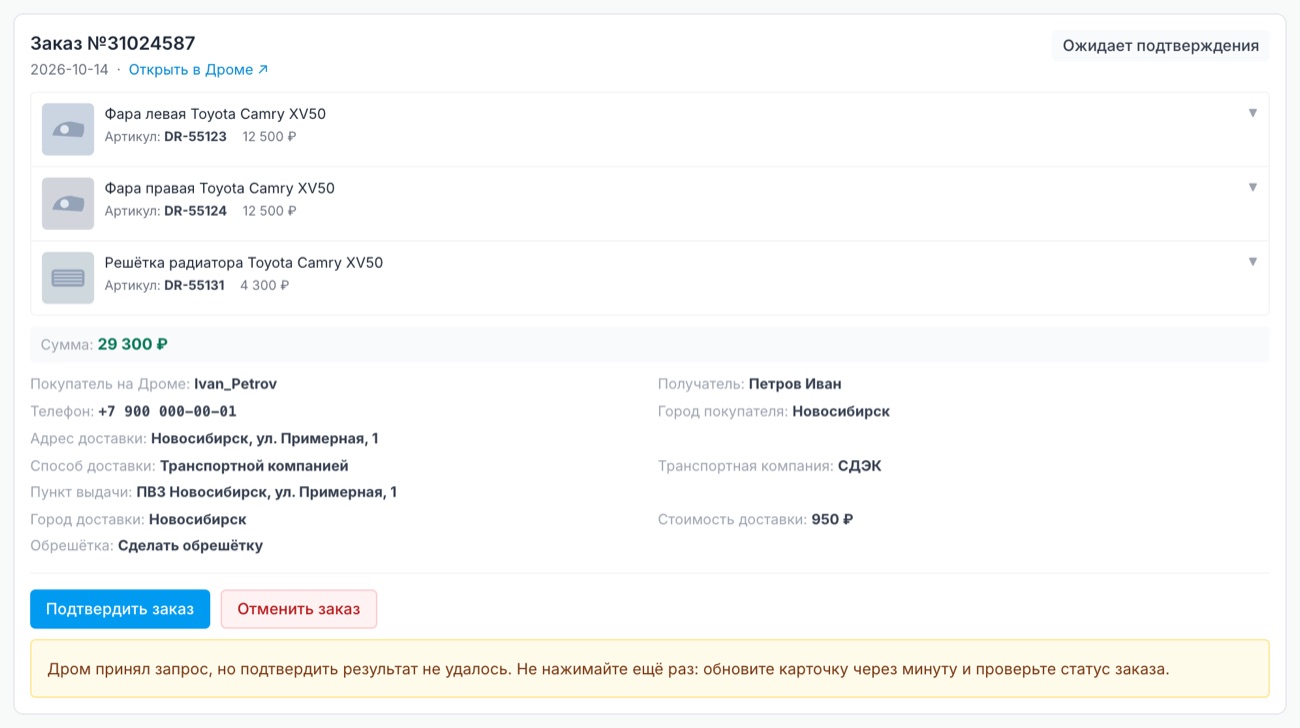Click the Город доставки value Новосибирск
The height and width of the screenshot is (728, 1300).
[x=198, y=520]
